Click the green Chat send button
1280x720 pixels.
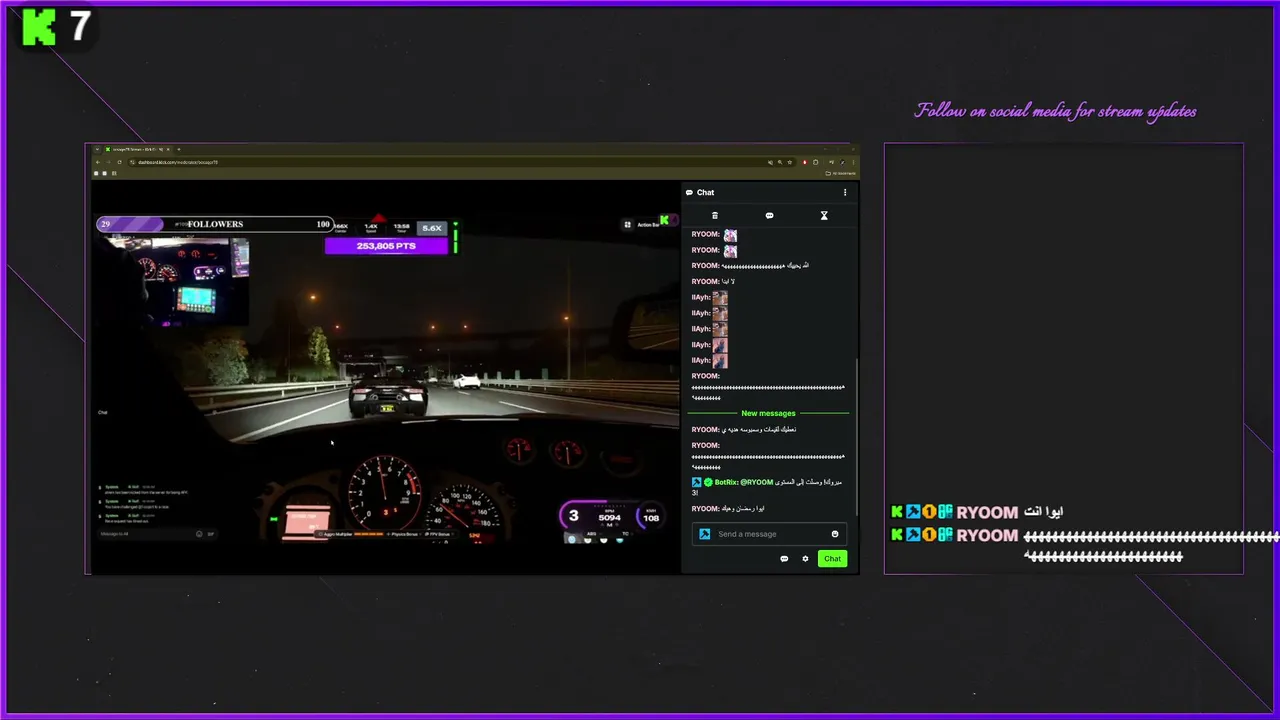point(832,558)
